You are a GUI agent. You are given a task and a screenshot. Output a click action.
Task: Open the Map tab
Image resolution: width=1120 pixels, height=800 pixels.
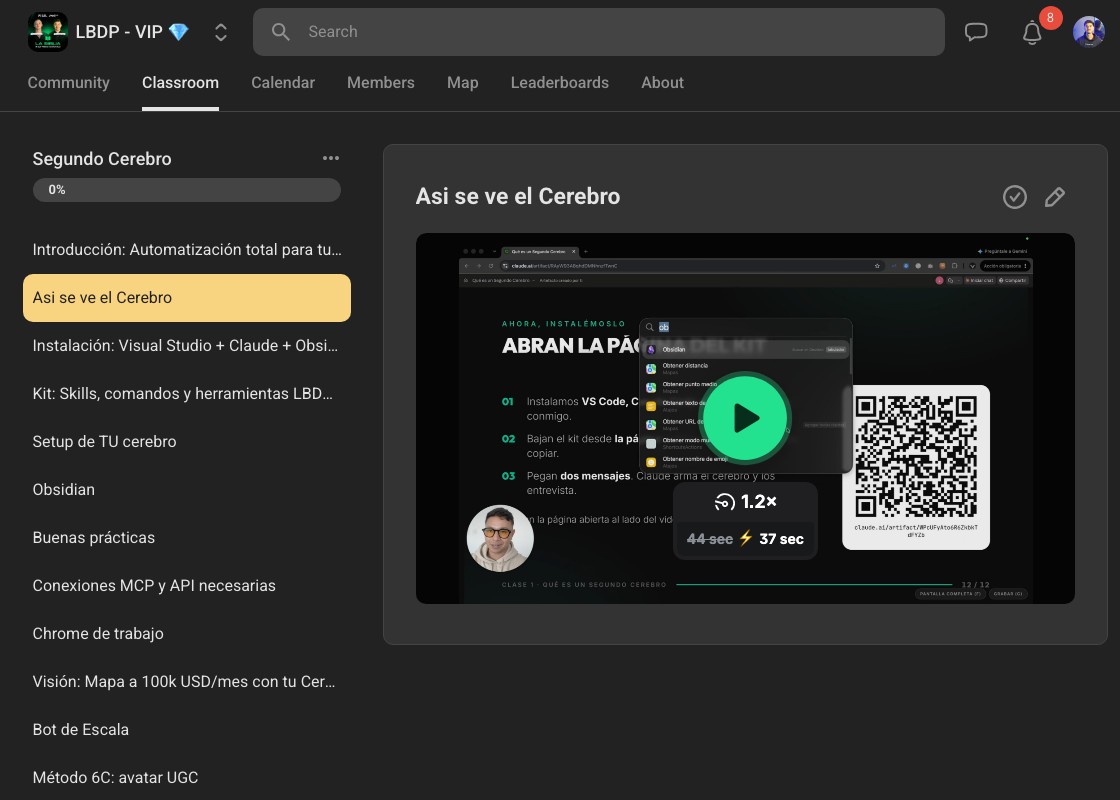point(463,82)
